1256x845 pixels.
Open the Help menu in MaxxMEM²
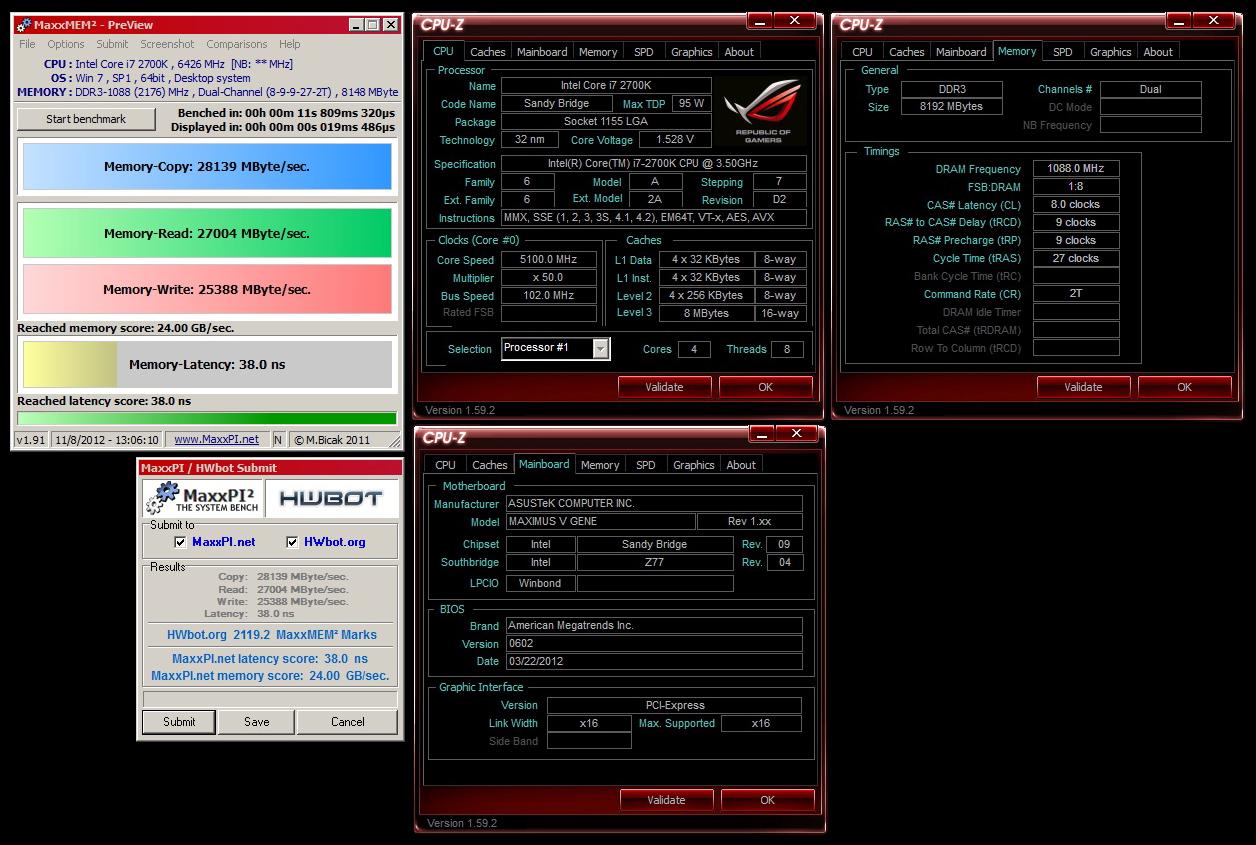point(289,44)
